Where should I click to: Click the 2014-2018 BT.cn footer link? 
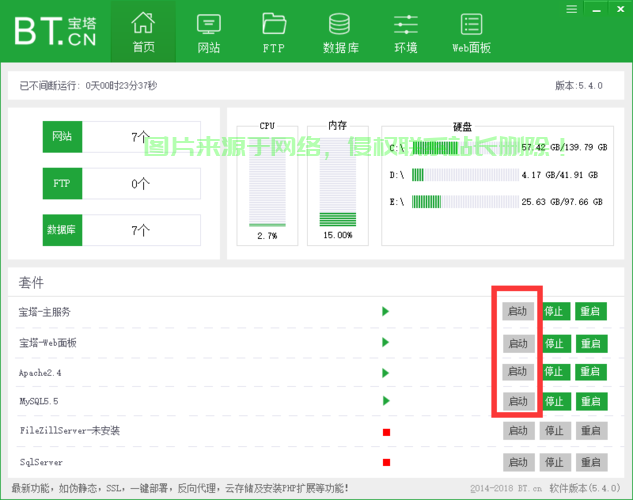tap(506, 488)
